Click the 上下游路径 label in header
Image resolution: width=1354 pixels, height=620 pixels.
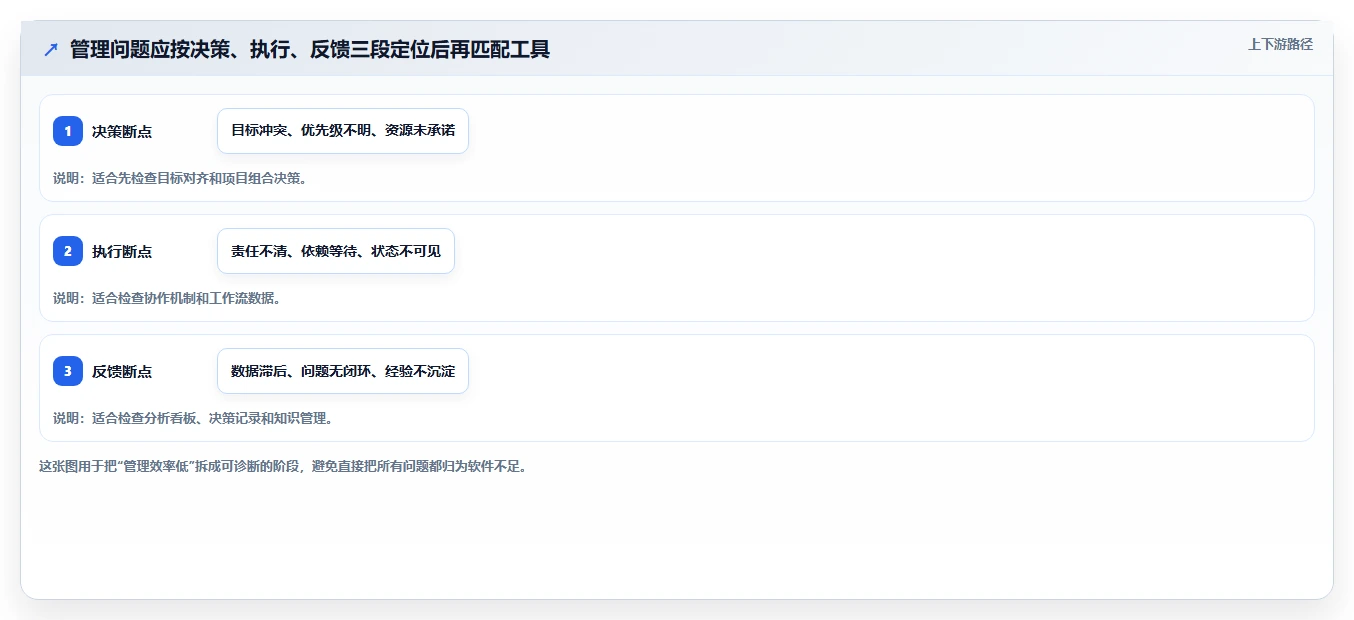(1280, 44)
